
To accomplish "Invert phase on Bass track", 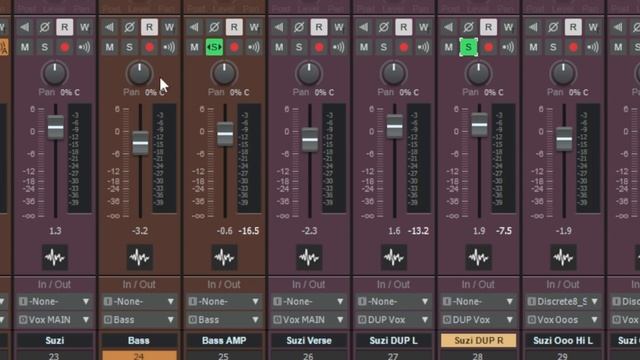I will tap(129, 27).
